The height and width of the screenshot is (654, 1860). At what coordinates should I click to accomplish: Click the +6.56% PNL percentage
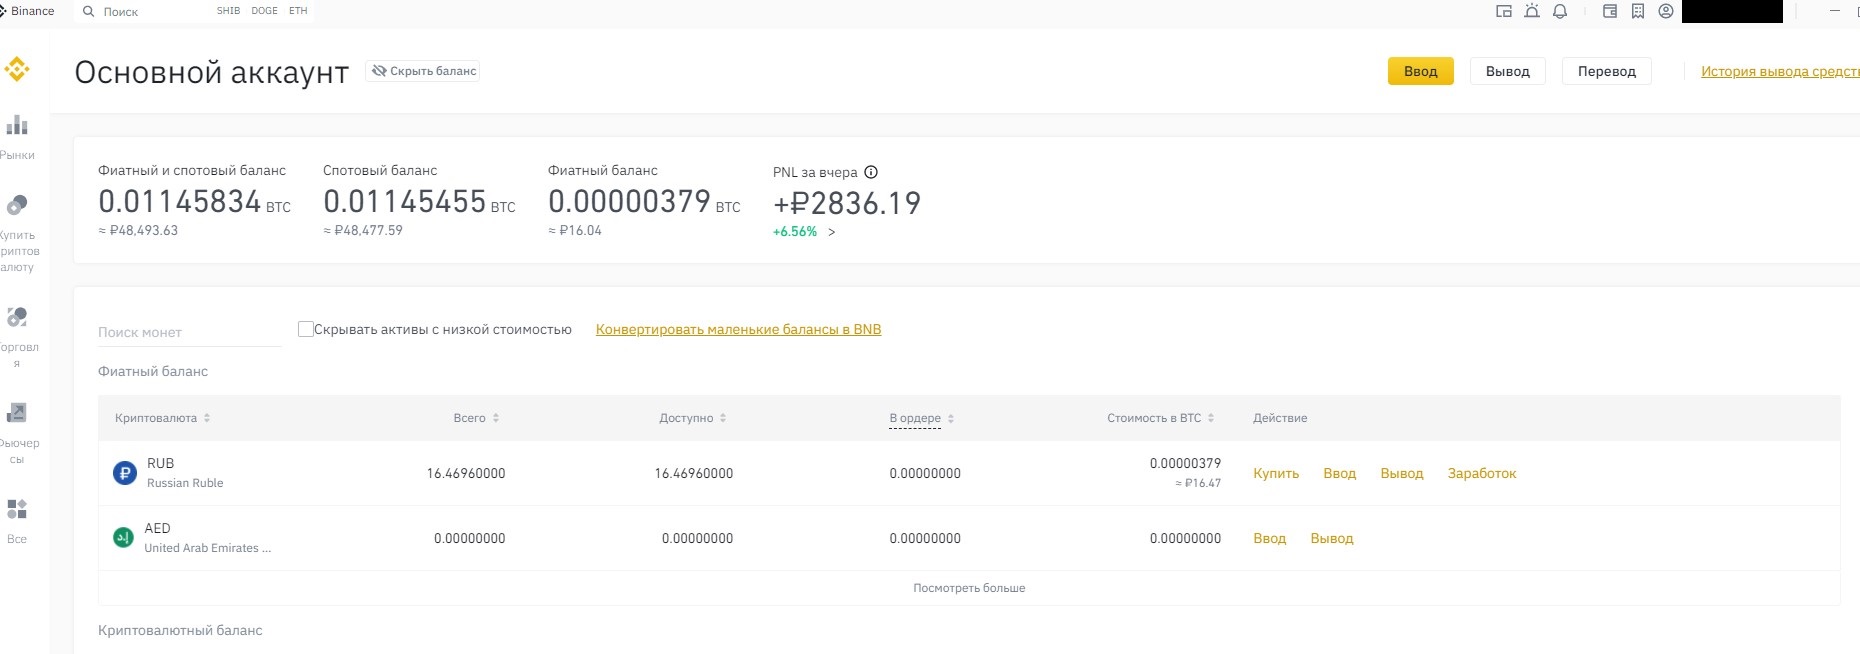(795, 232)
